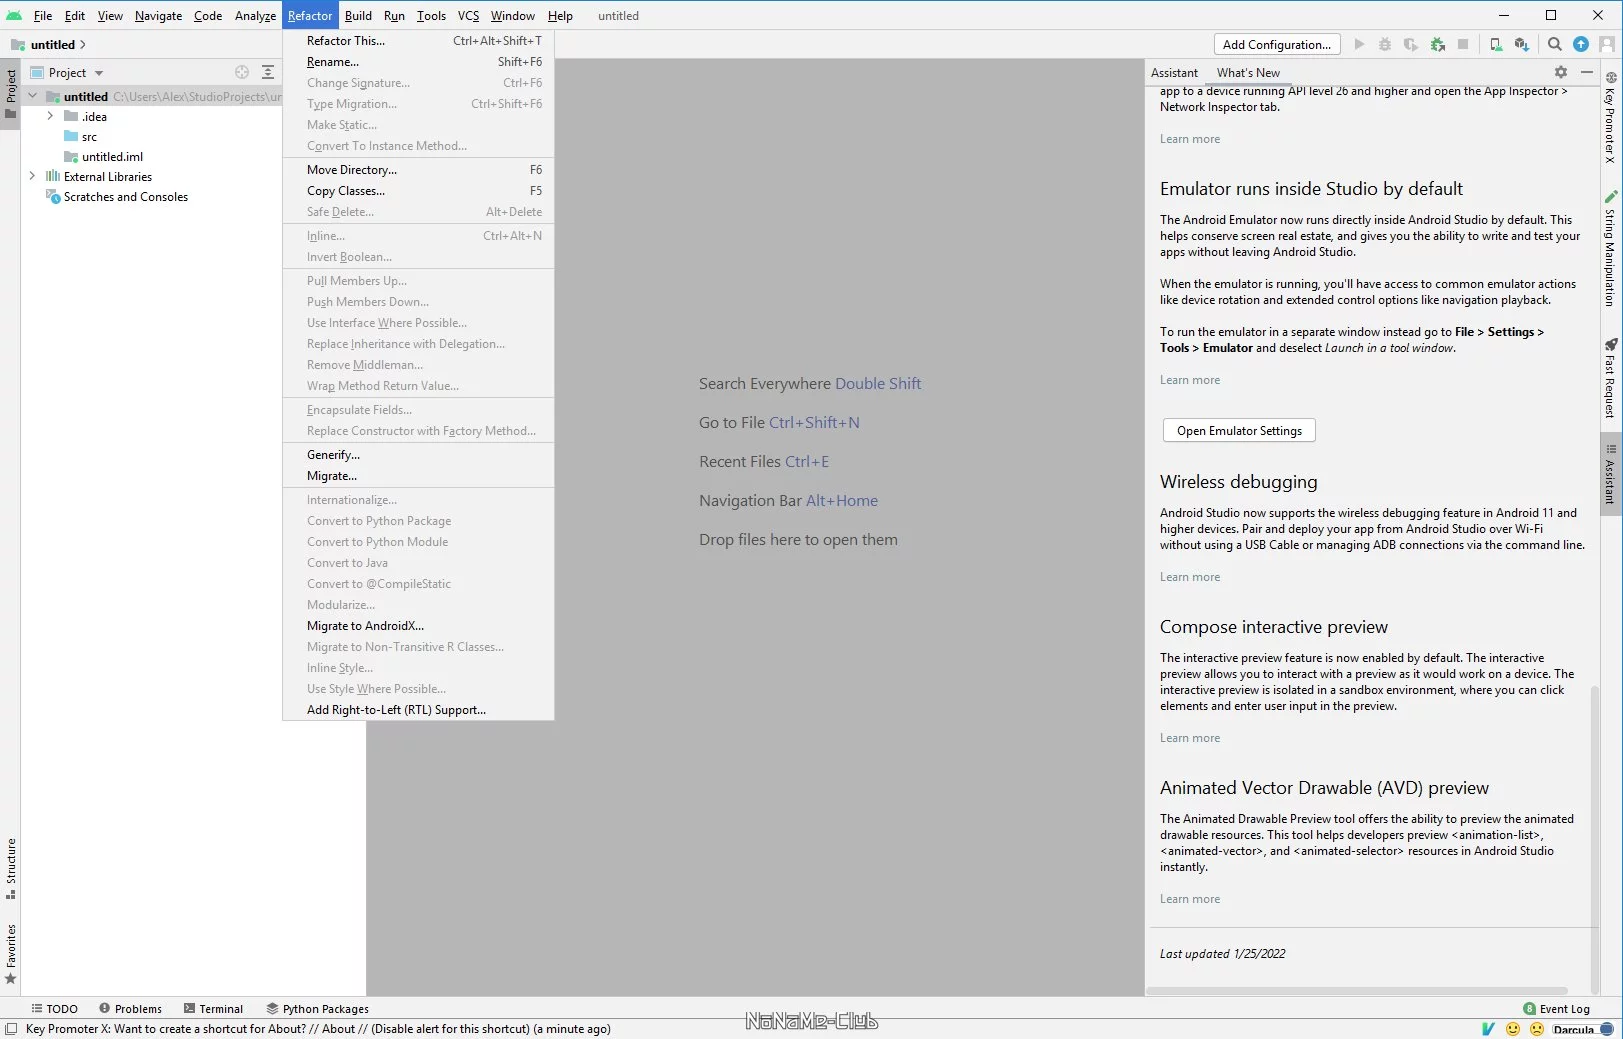Open the AVD Manager device icon
Viewport: 1623px width, 1039px height.
1495,44
